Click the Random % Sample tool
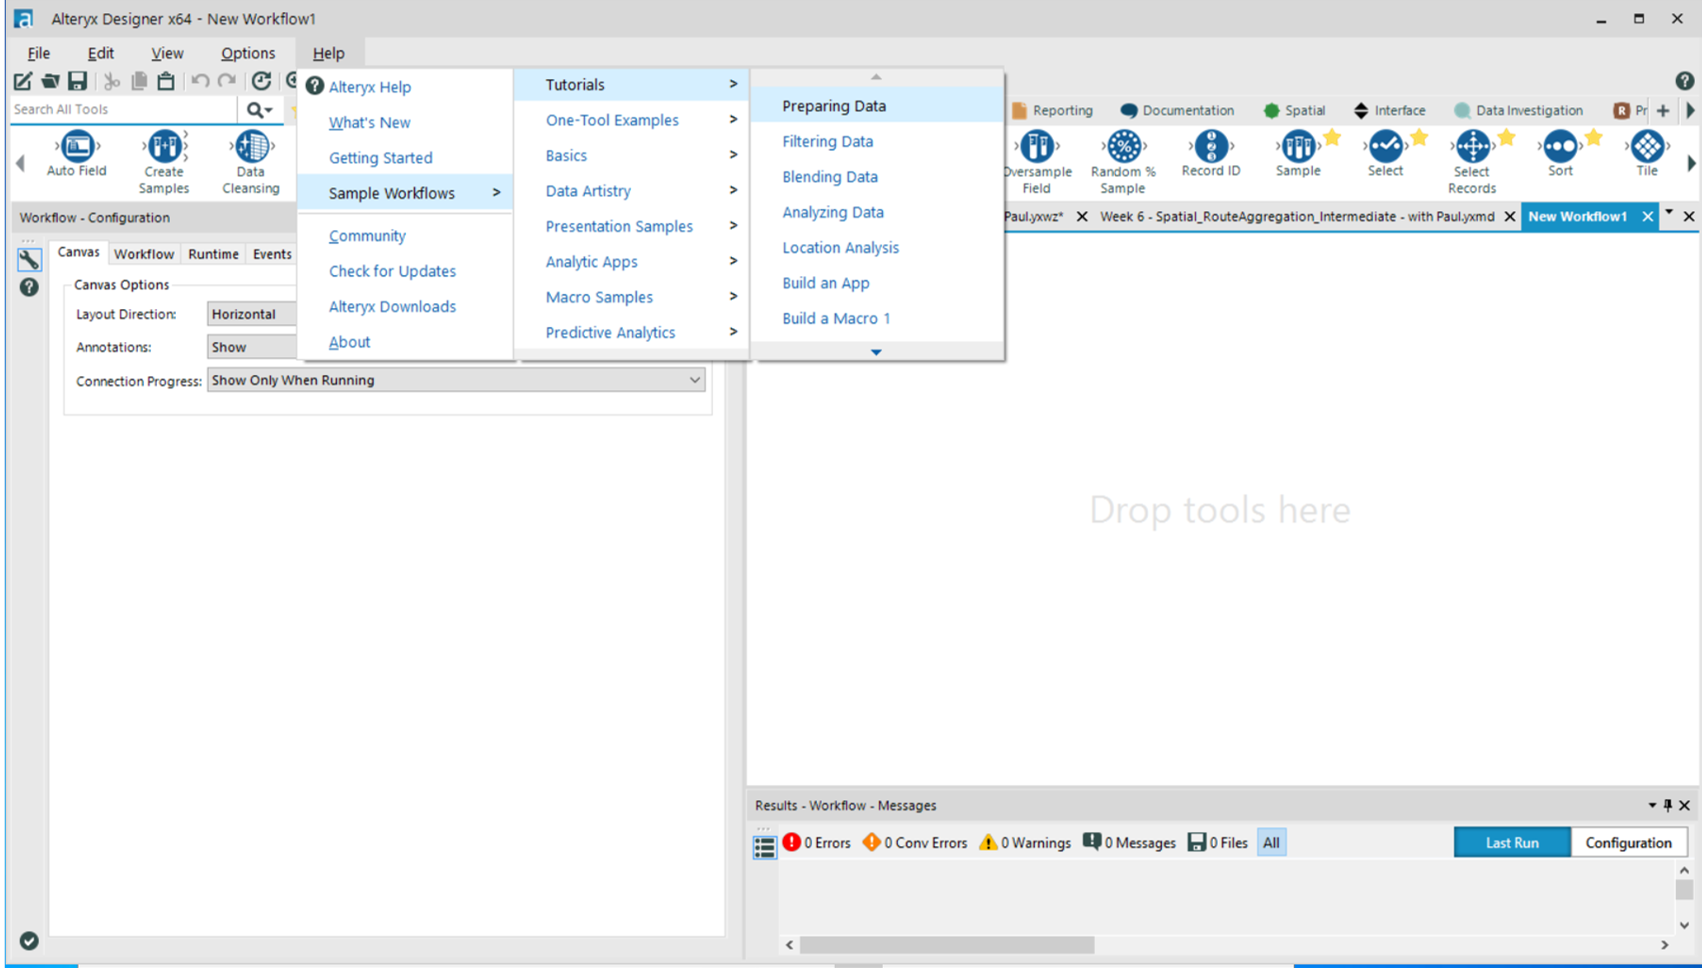 click(x=1123, y=147)
